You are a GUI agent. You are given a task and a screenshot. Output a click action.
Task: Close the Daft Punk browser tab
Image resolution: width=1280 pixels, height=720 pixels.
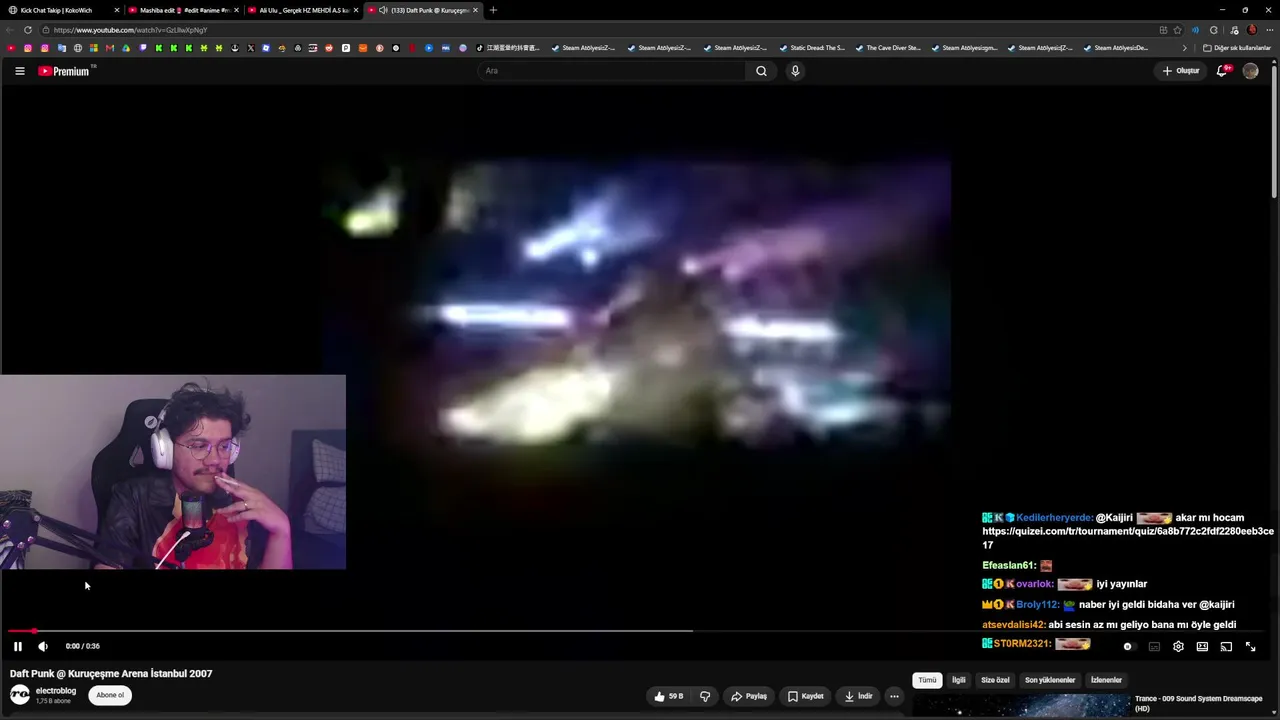(475, 10)
